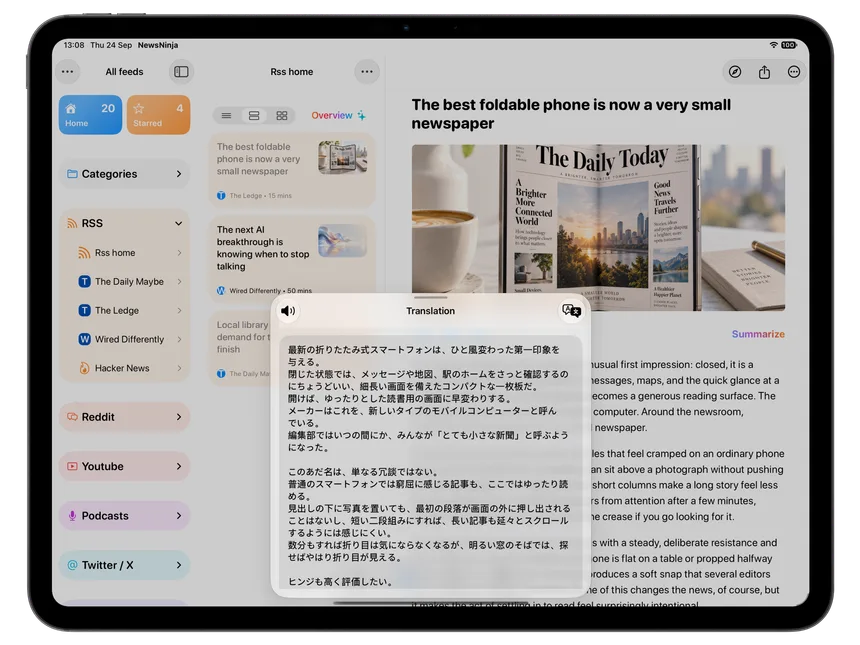The height and width of the screenshot is (645, 860).
Task: Click The Ledge feed icon in sidebar
Action: [x=84, y=310]
